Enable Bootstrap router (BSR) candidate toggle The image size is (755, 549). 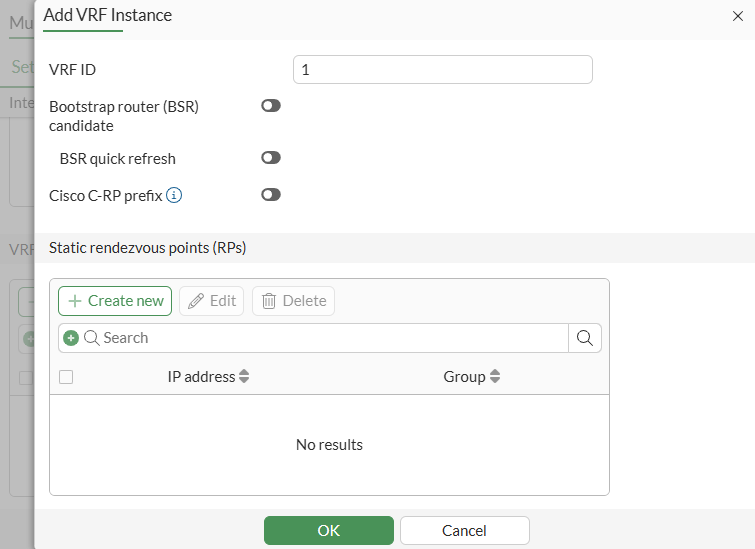pyautogui.click(x=271, y=106)
